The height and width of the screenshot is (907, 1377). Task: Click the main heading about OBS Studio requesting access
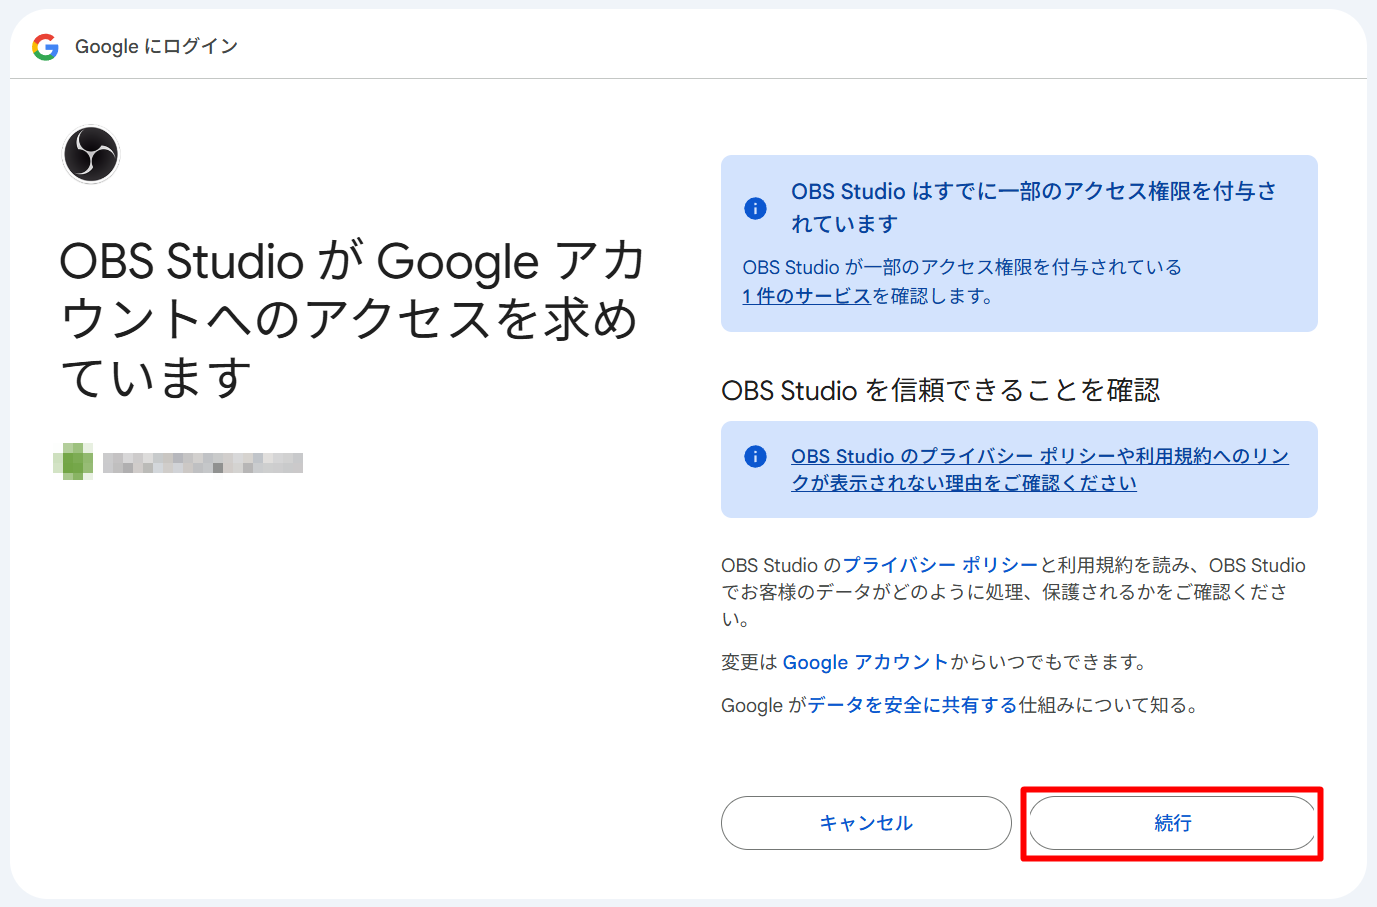pyautogui.click(x=350, y=319)
